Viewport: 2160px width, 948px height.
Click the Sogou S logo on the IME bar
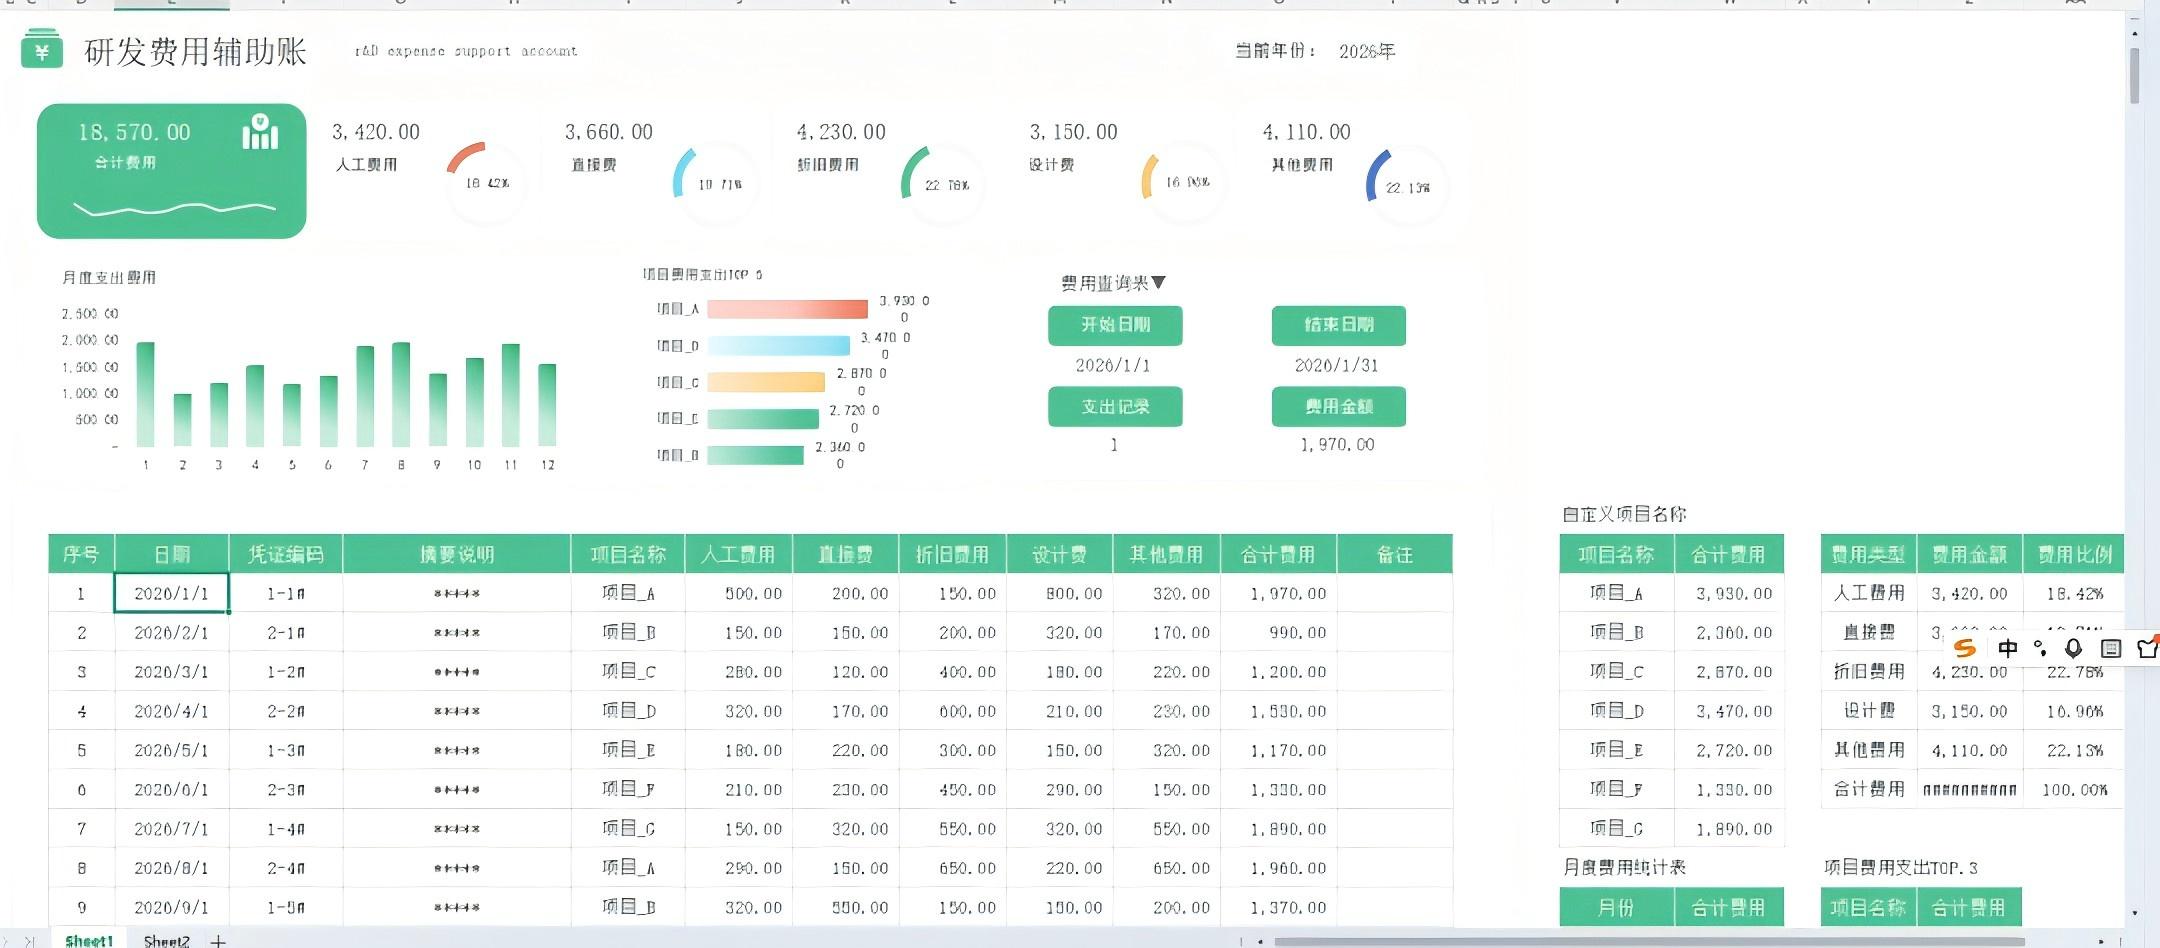(x=1965, y=648)
